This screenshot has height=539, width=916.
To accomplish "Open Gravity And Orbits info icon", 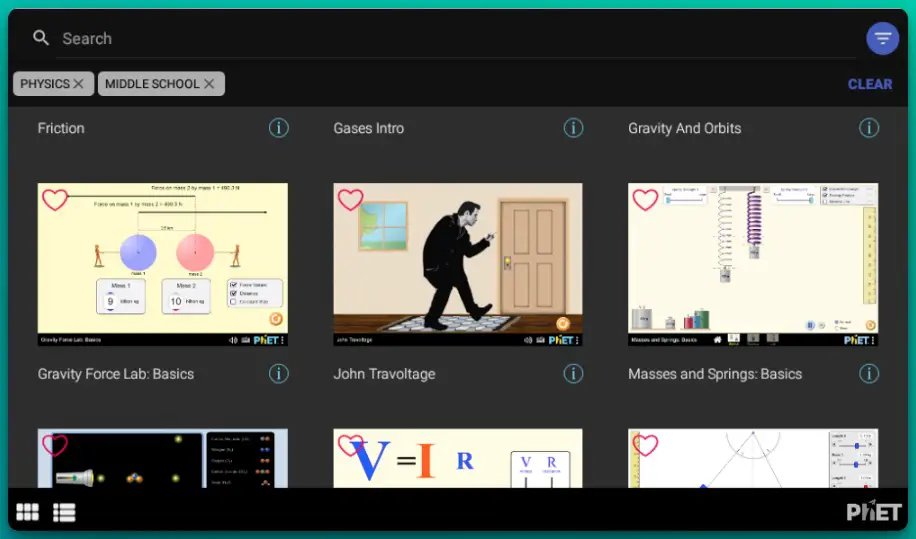I will tap(869, 128).
